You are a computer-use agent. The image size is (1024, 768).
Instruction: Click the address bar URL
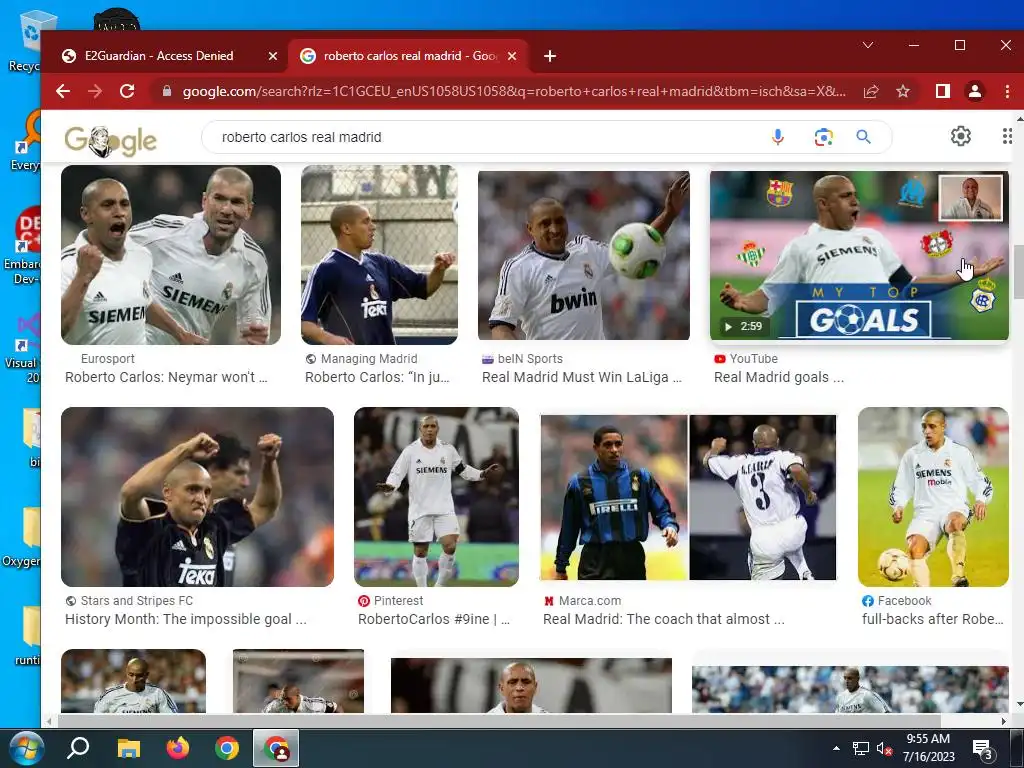tap(514, 91)
